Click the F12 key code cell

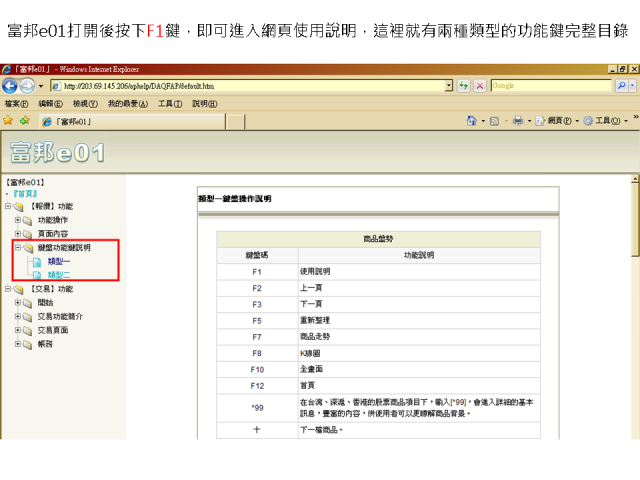pyautogui.click(x=257, y=386)
